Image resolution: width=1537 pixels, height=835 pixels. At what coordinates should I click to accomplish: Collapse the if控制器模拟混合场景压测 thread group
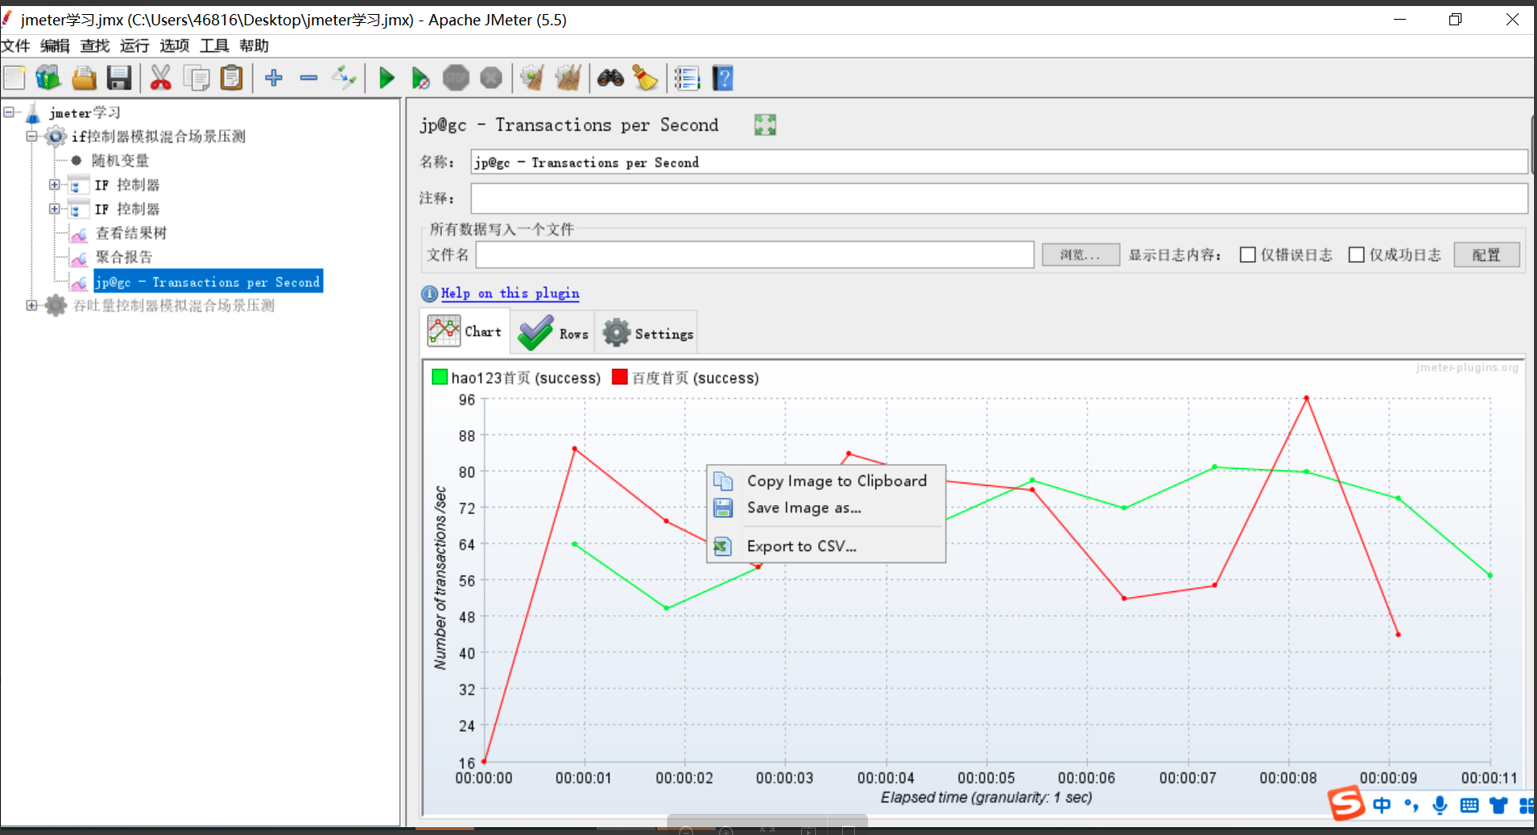pos(32,136)
